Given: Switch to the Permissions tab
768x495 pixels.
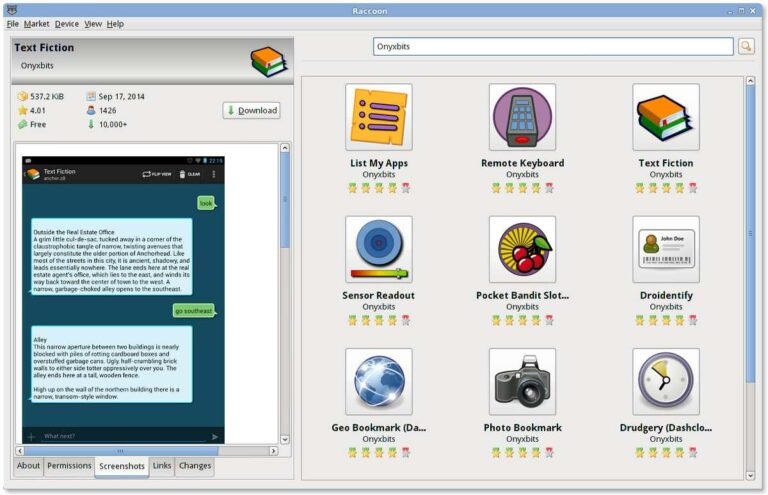Looking at the screenshot, I should pos(69,466).
